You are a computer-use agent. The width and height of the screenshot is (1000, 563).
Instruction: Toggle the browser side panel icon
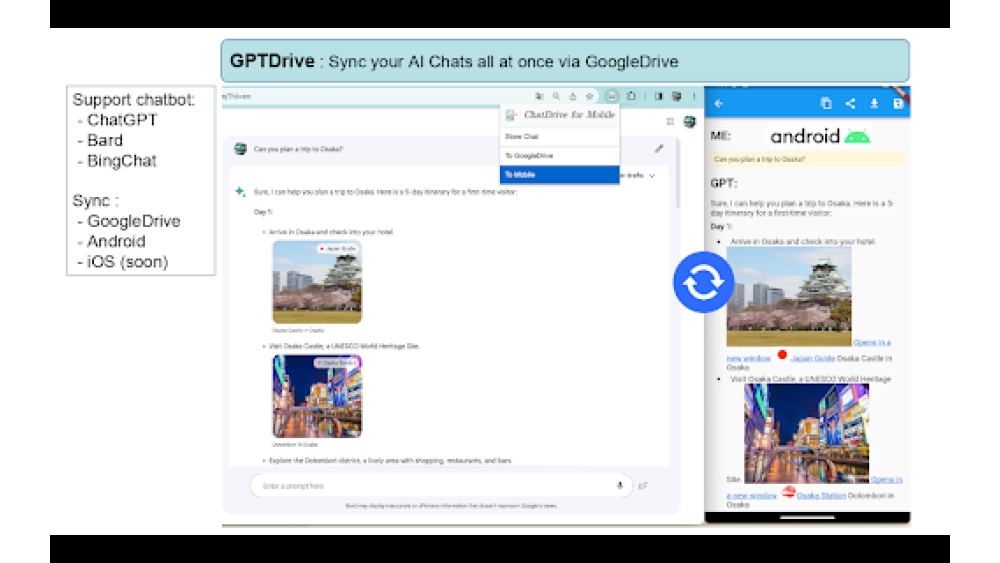(x=658, y=96)
